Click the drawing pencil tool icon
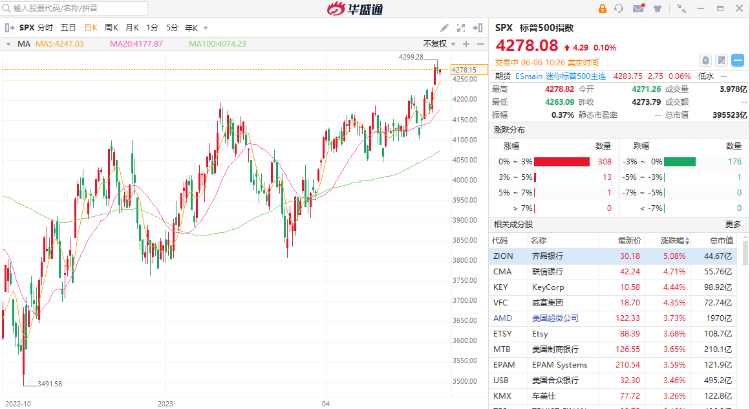 pyautogui.click(x=444, y=28)
